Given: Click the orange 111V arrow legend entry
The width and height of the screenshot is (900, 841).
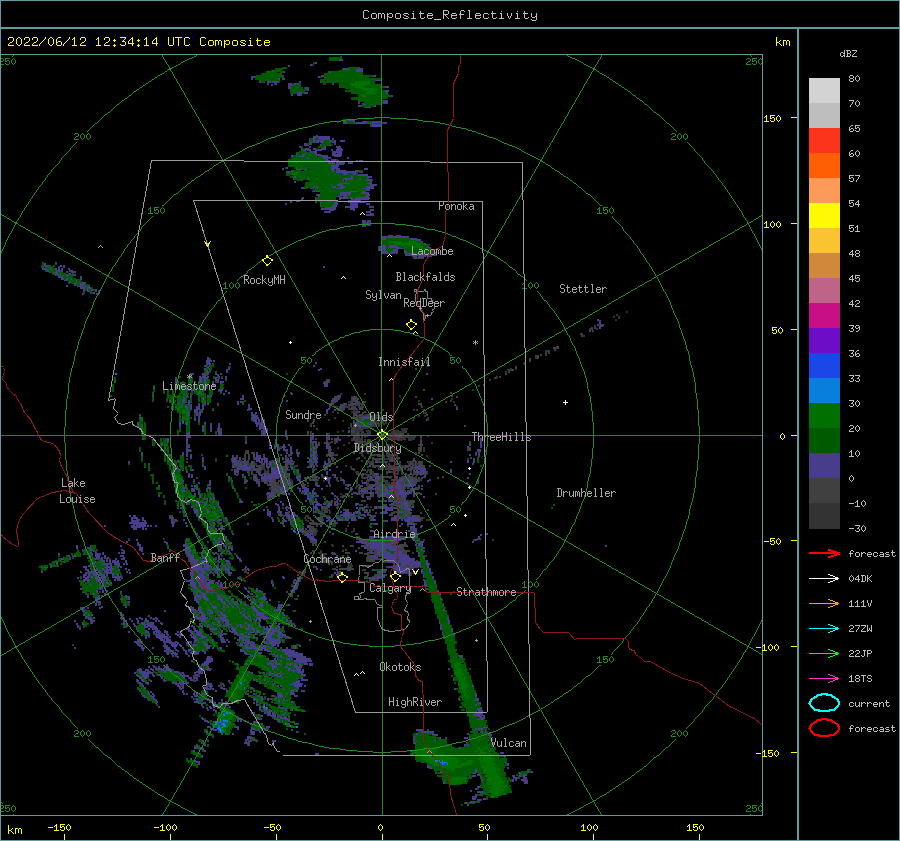Looking at the screenshot, I should coord(824,603).
